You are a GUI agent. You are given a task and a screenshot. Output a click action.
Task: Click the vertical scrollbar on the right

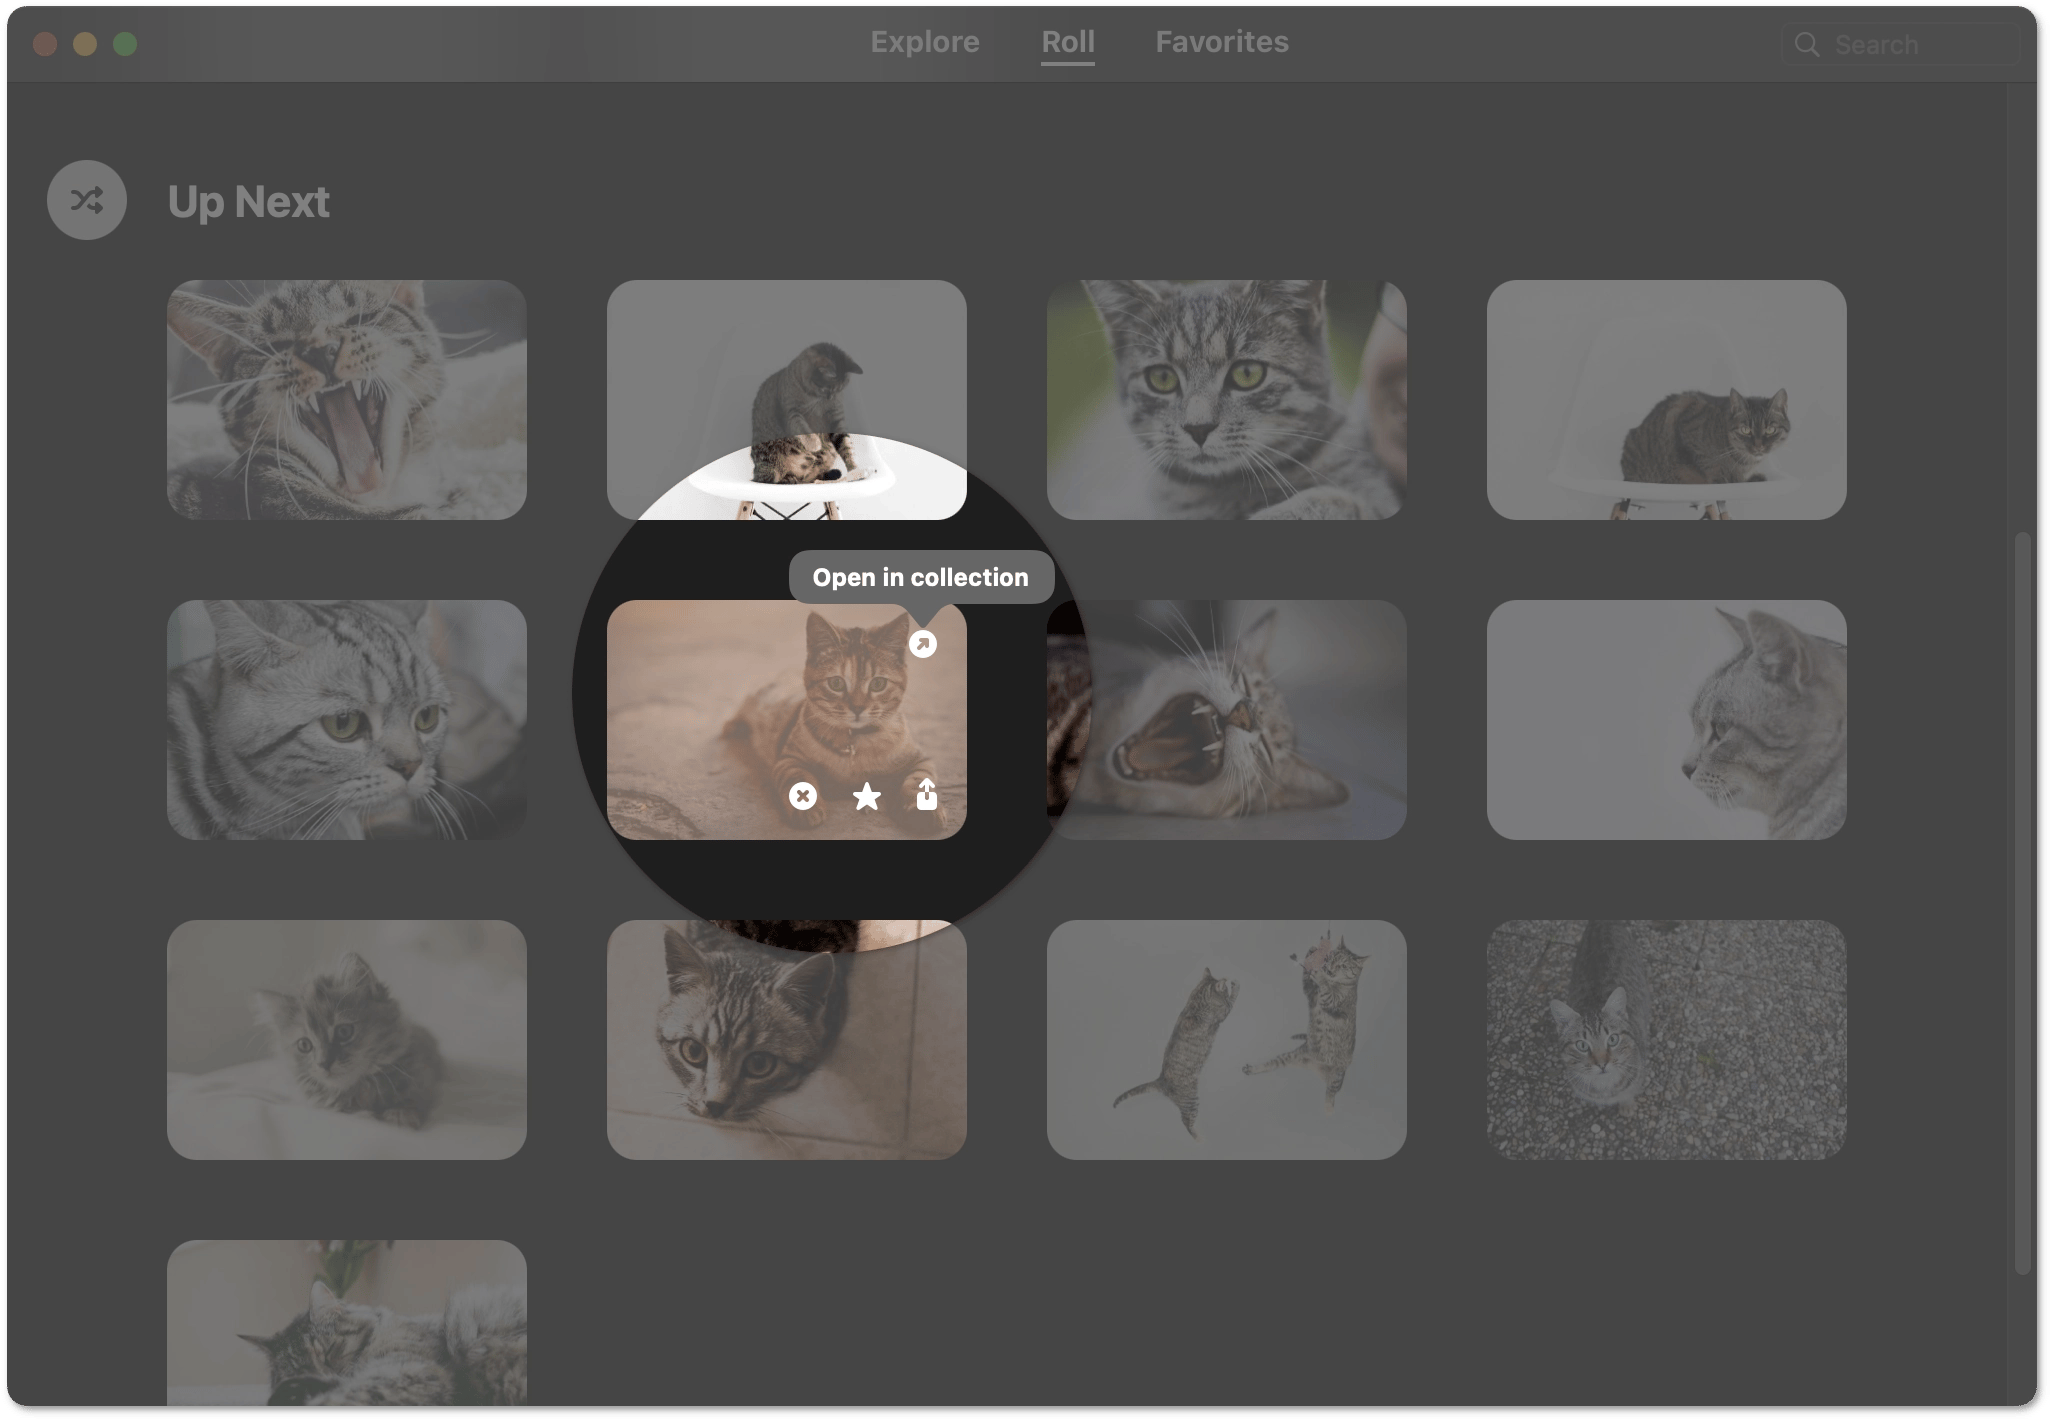click(2022, 900)
